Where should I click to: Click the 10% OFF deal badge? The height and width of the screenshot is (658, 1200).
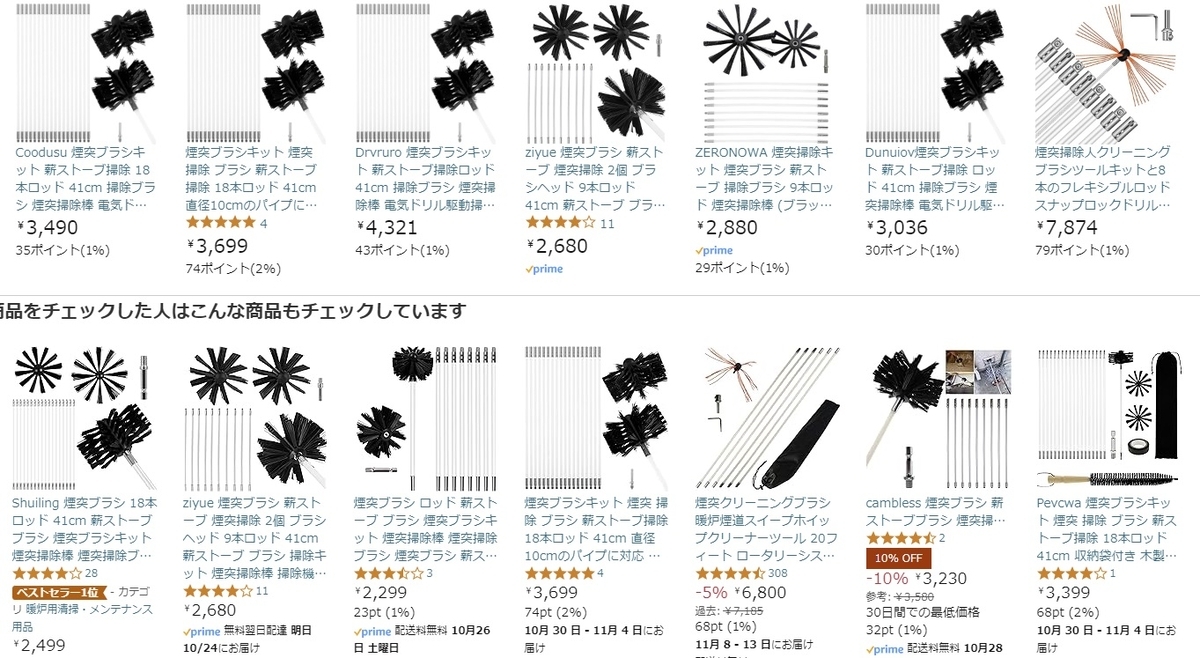pyautogui.click(x=898, y=558)
